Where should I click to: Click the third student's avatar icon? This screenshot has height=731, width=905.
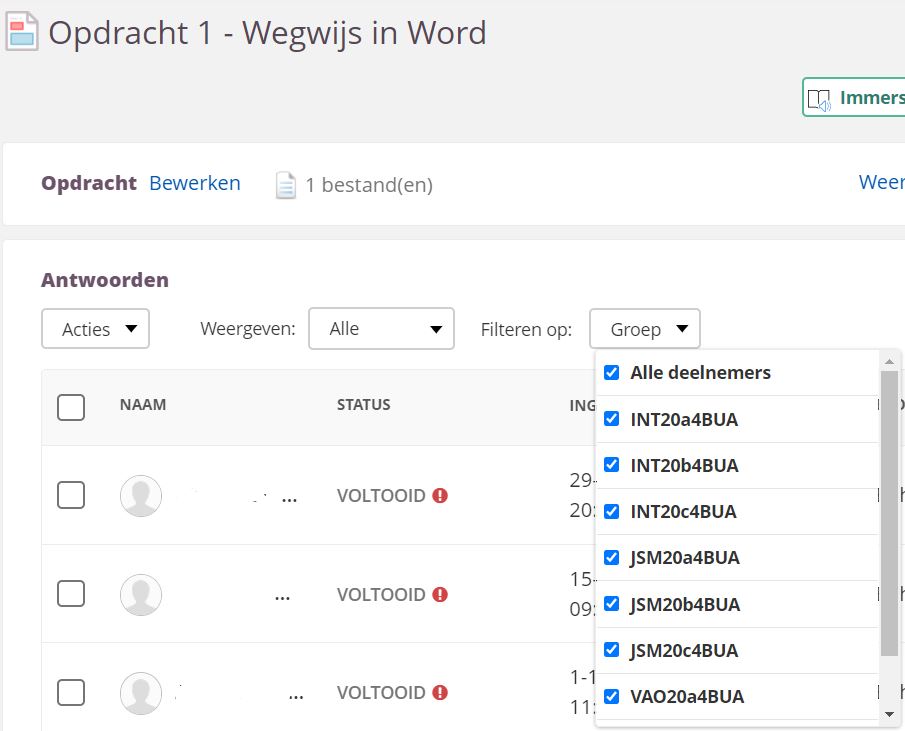pyautogui.click(x=141, y=692)
